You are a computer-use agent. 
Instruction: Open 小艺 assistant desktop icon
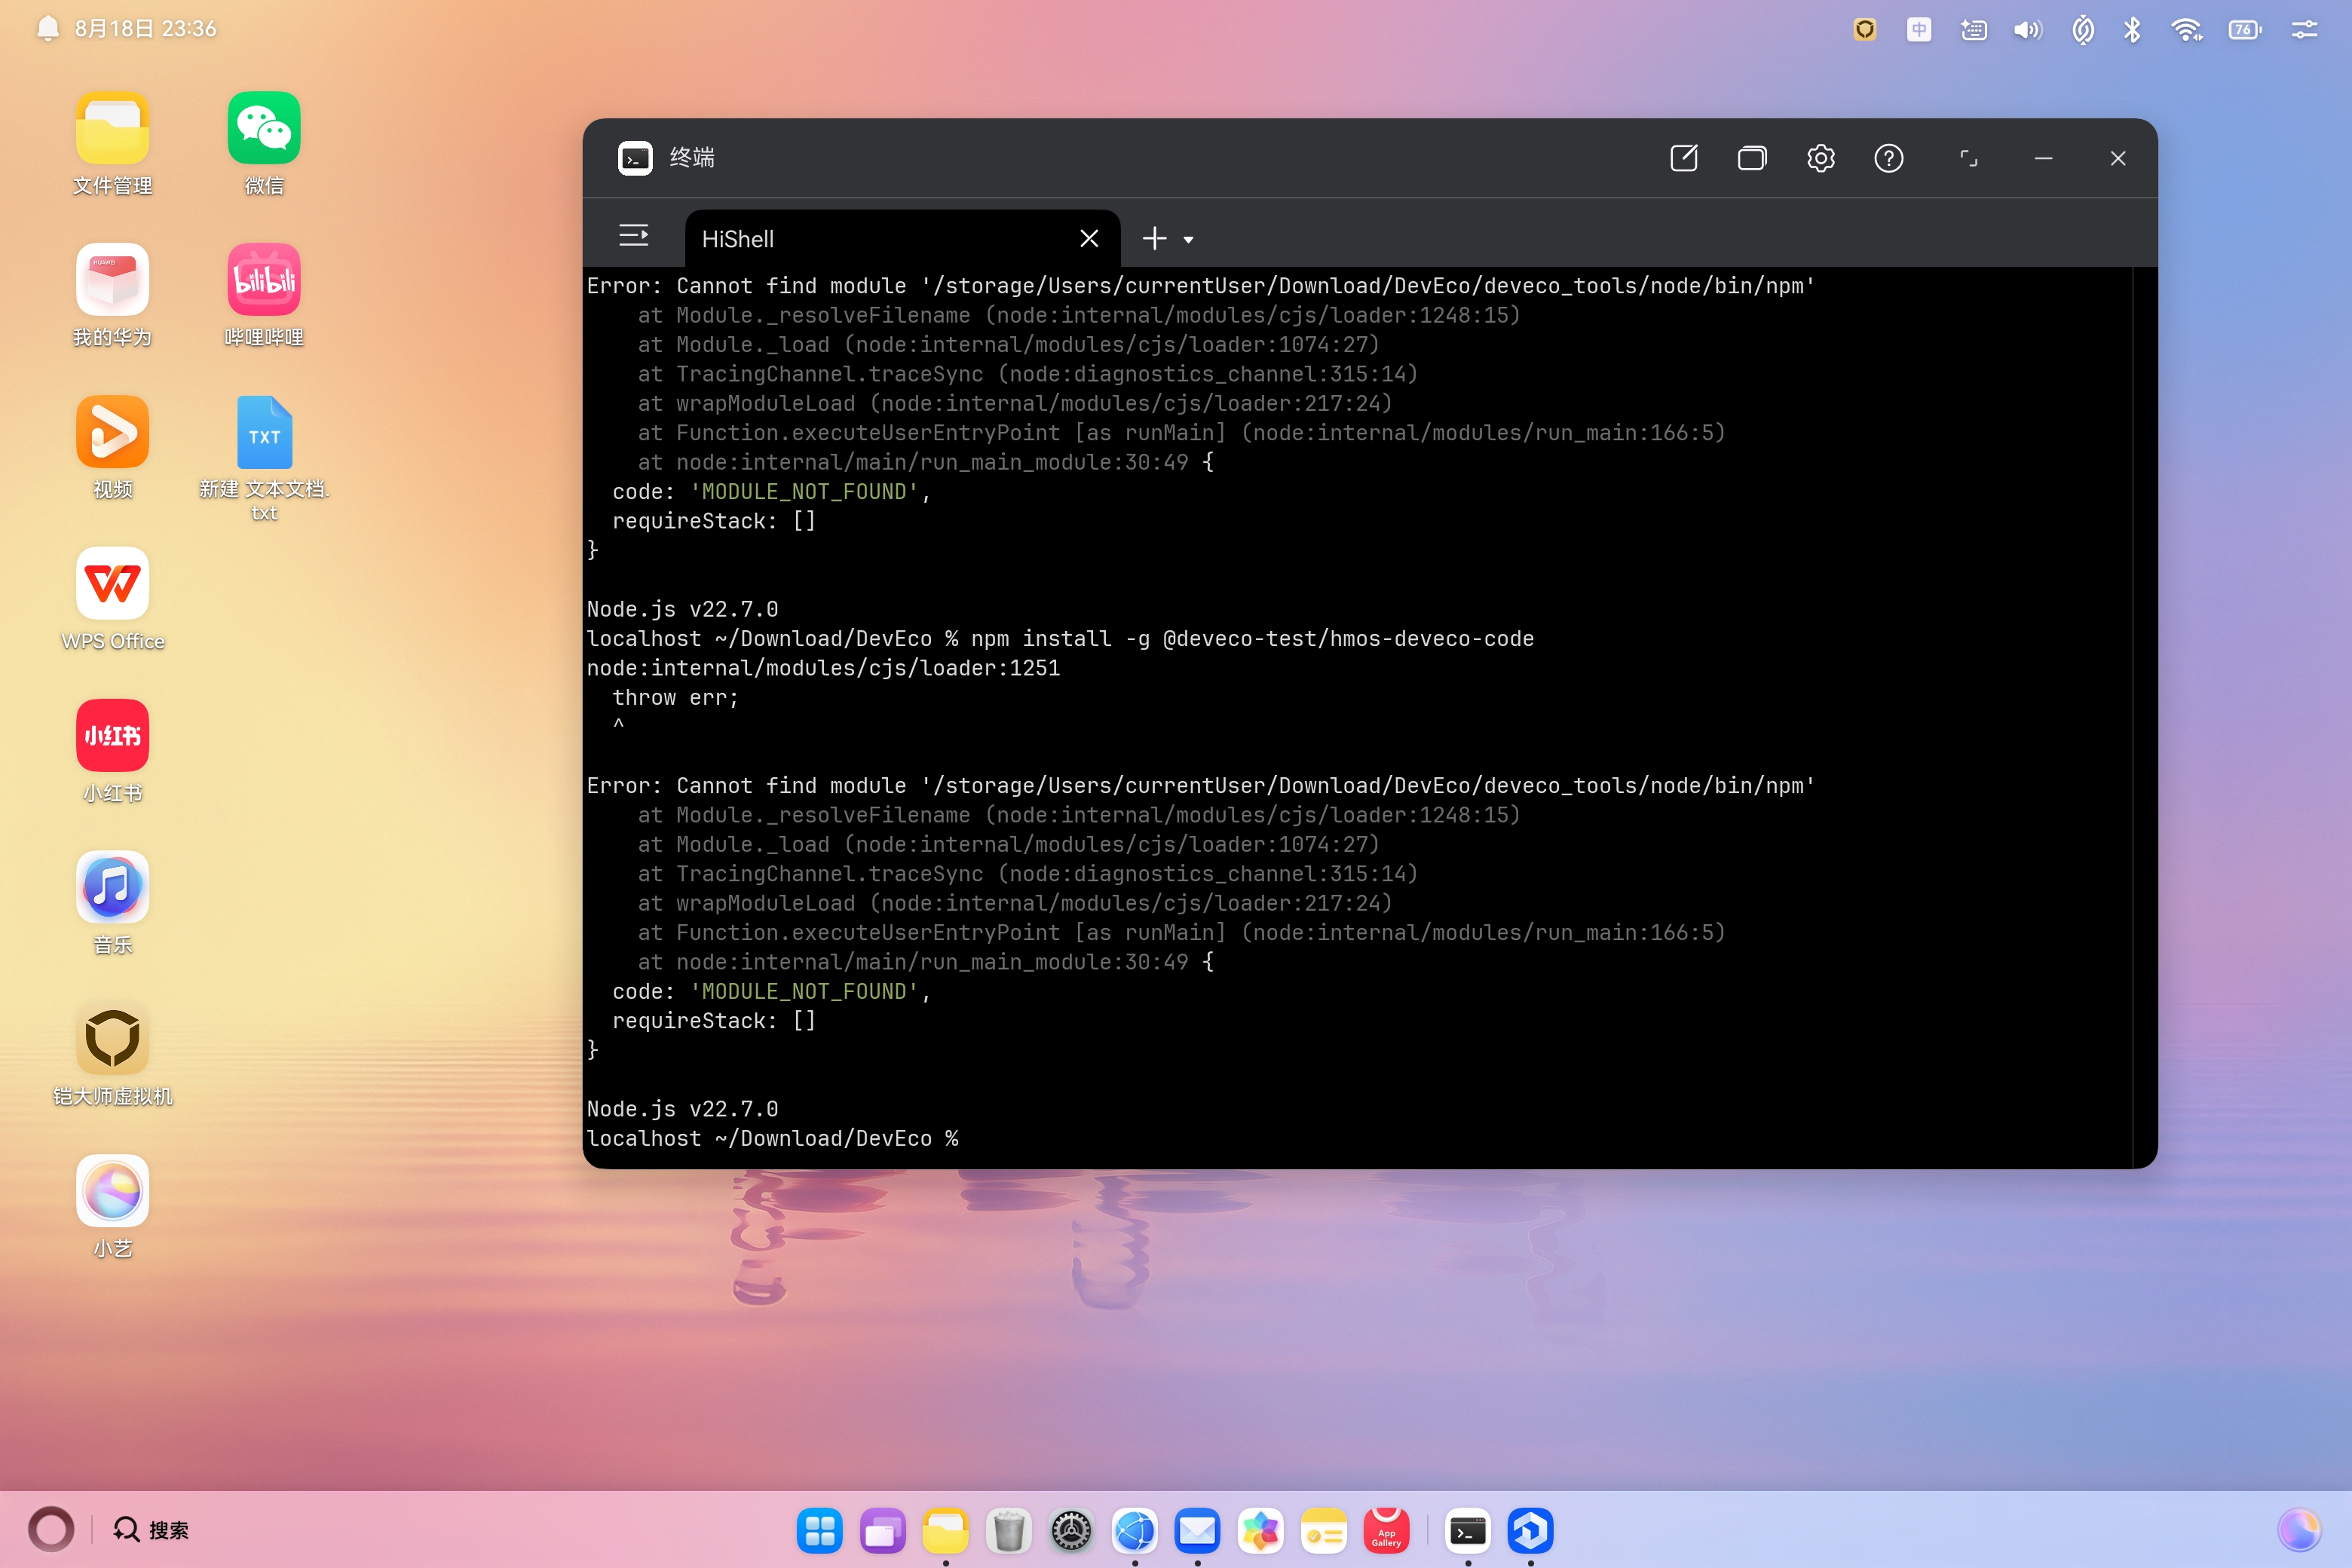(x=112, y=1207)
